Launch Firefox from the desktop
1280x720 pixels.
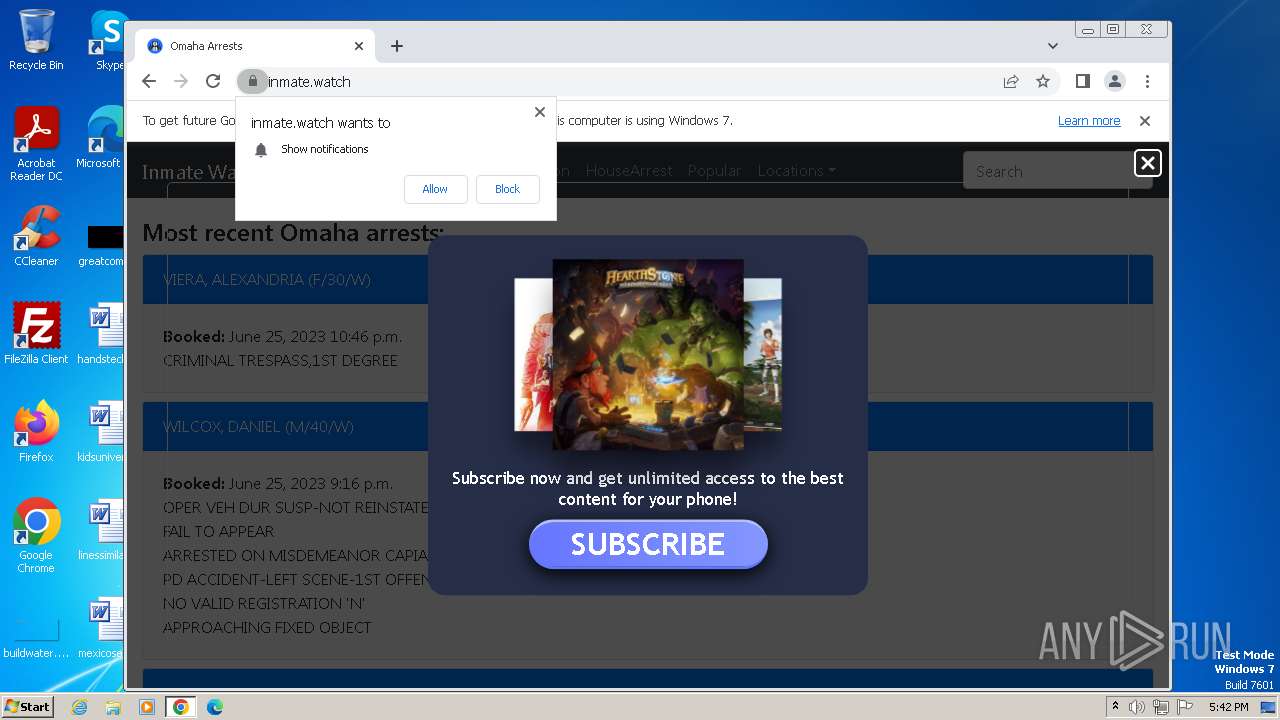click(36, 432)
